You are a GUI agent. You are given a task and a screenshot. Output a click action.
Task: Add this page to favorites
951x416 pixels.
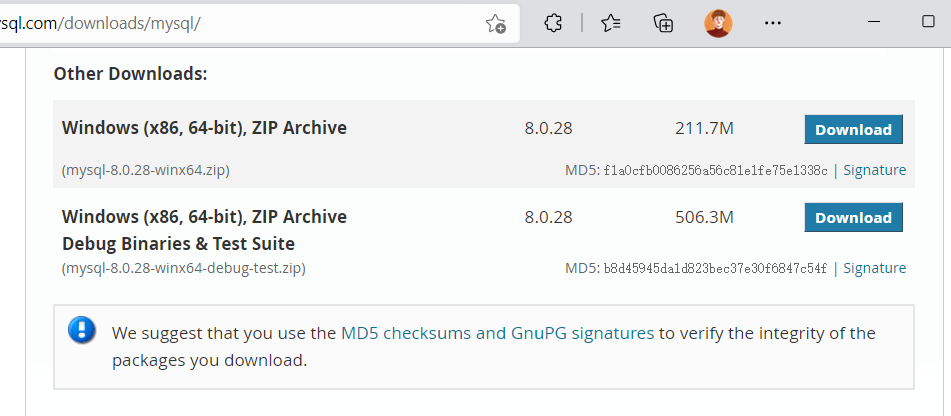pos(495,23)
